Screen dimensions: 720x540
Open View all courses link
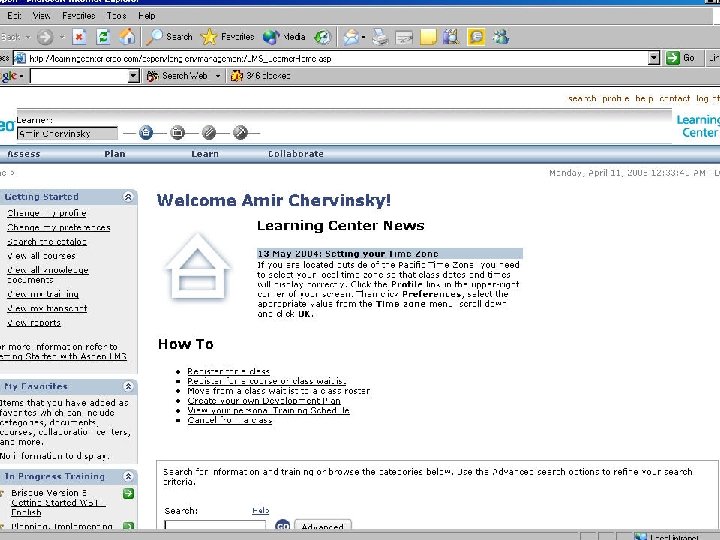point(41,256)
